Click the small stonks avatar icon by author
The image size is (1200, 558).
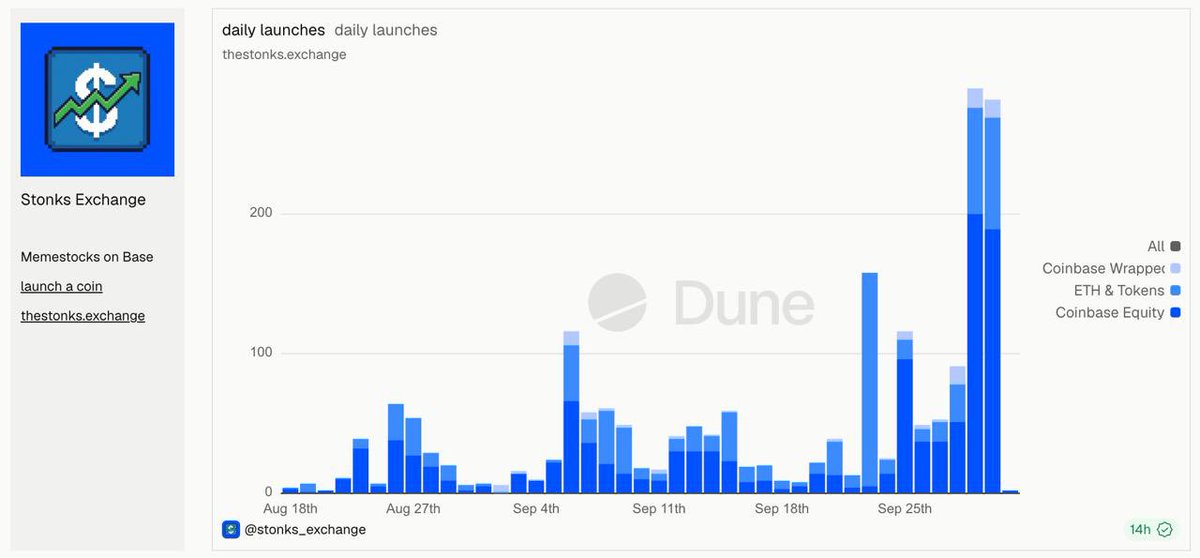231,529
